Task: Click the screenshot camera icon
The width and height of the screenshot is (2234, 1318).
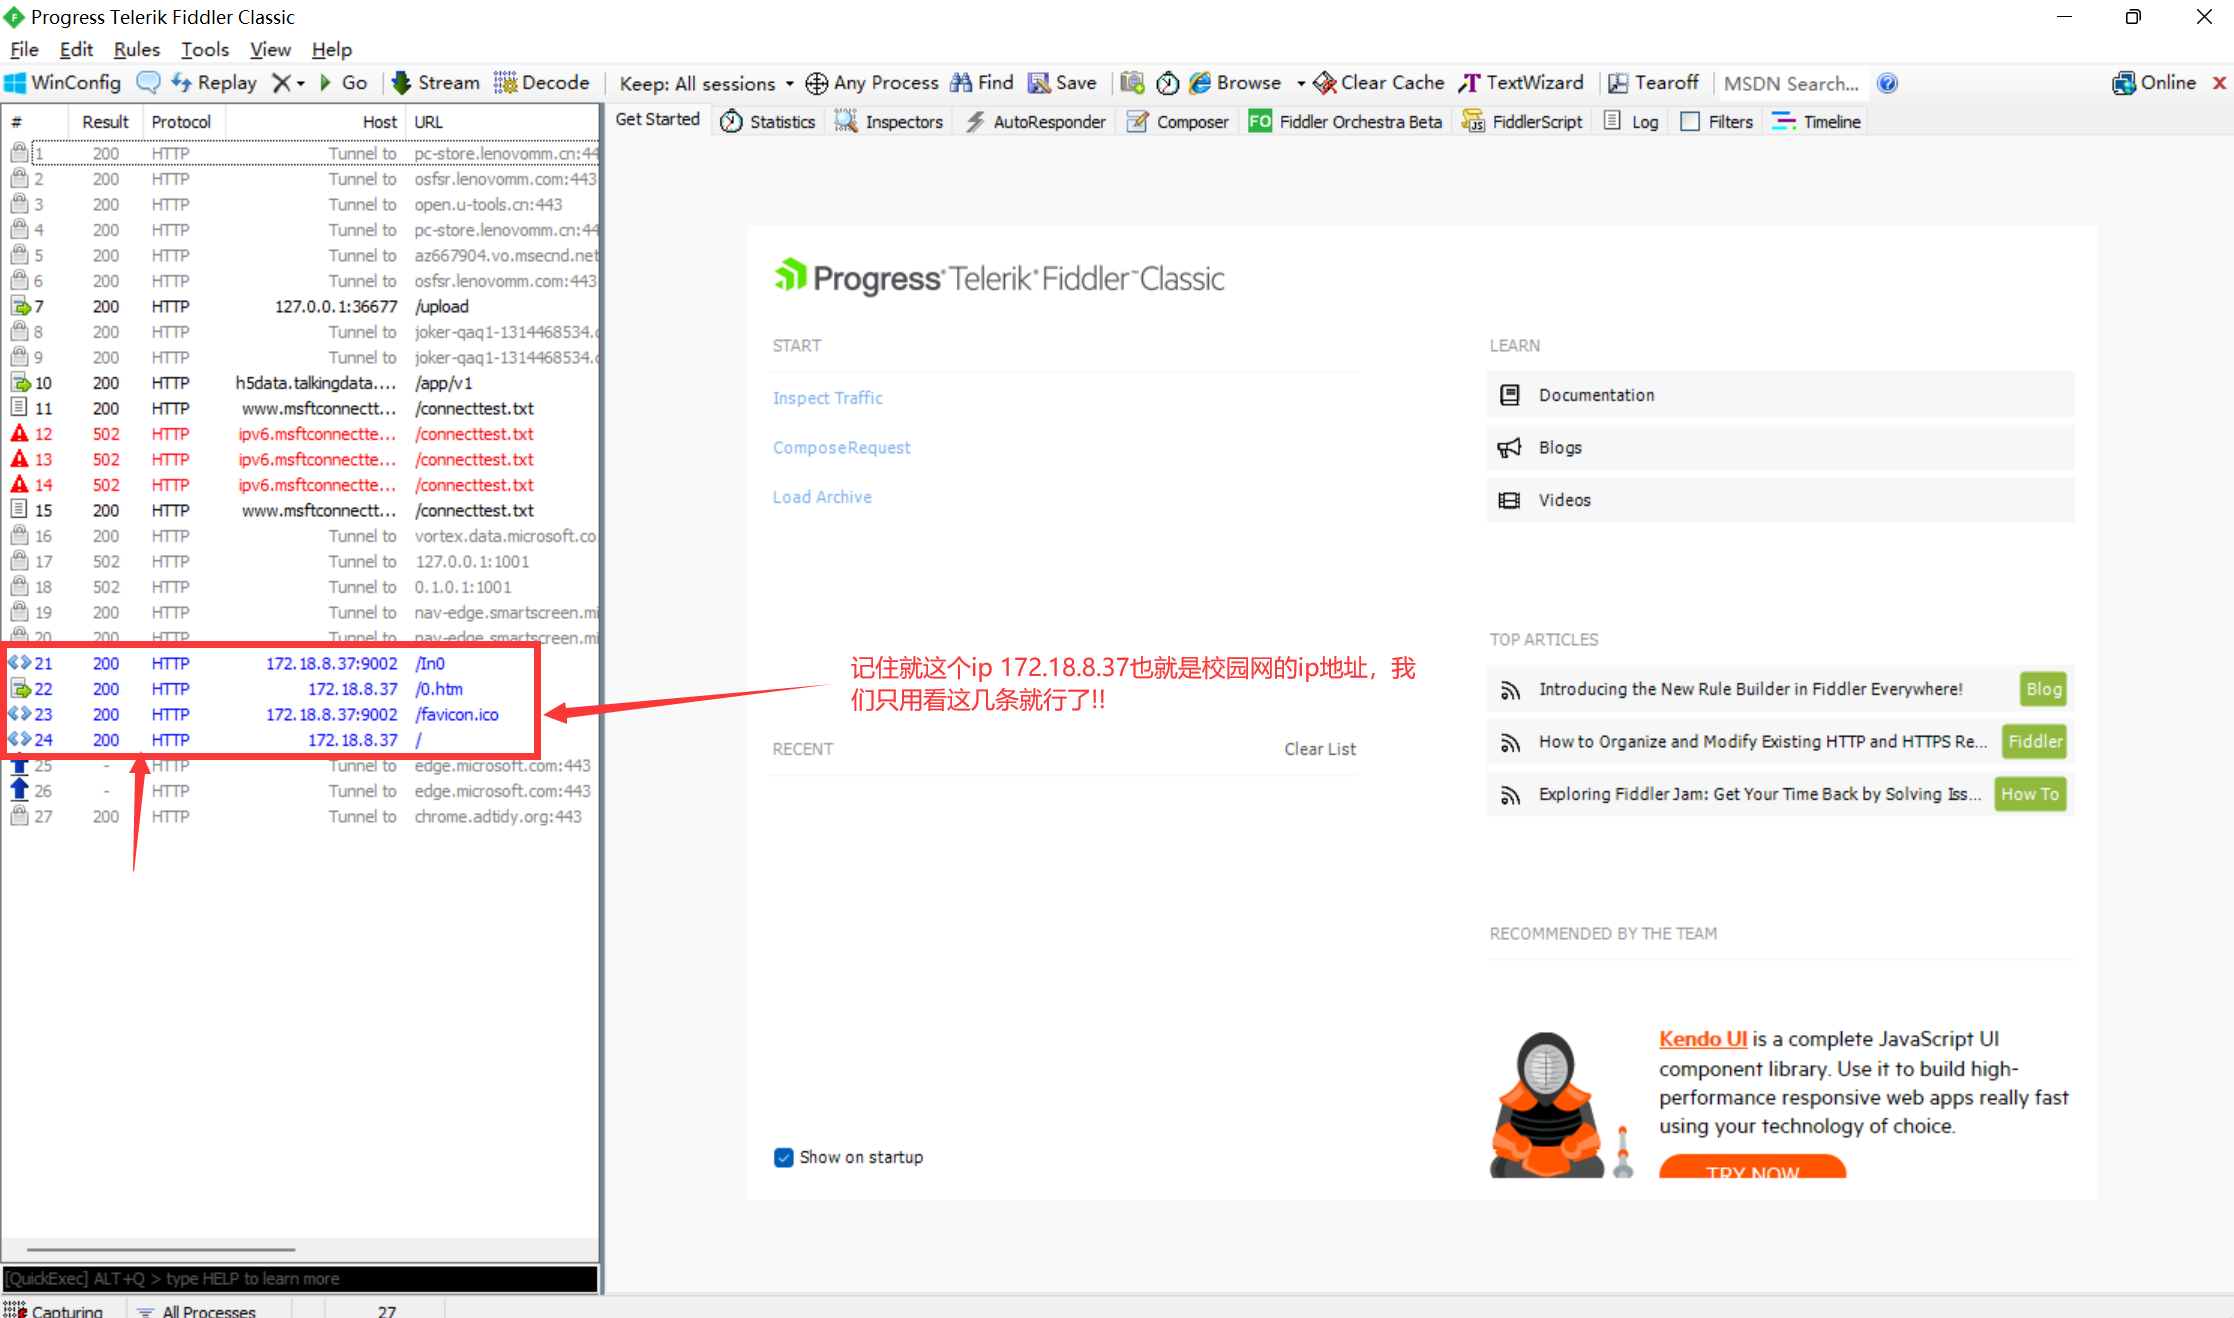Action: [x=1132, y=83]
